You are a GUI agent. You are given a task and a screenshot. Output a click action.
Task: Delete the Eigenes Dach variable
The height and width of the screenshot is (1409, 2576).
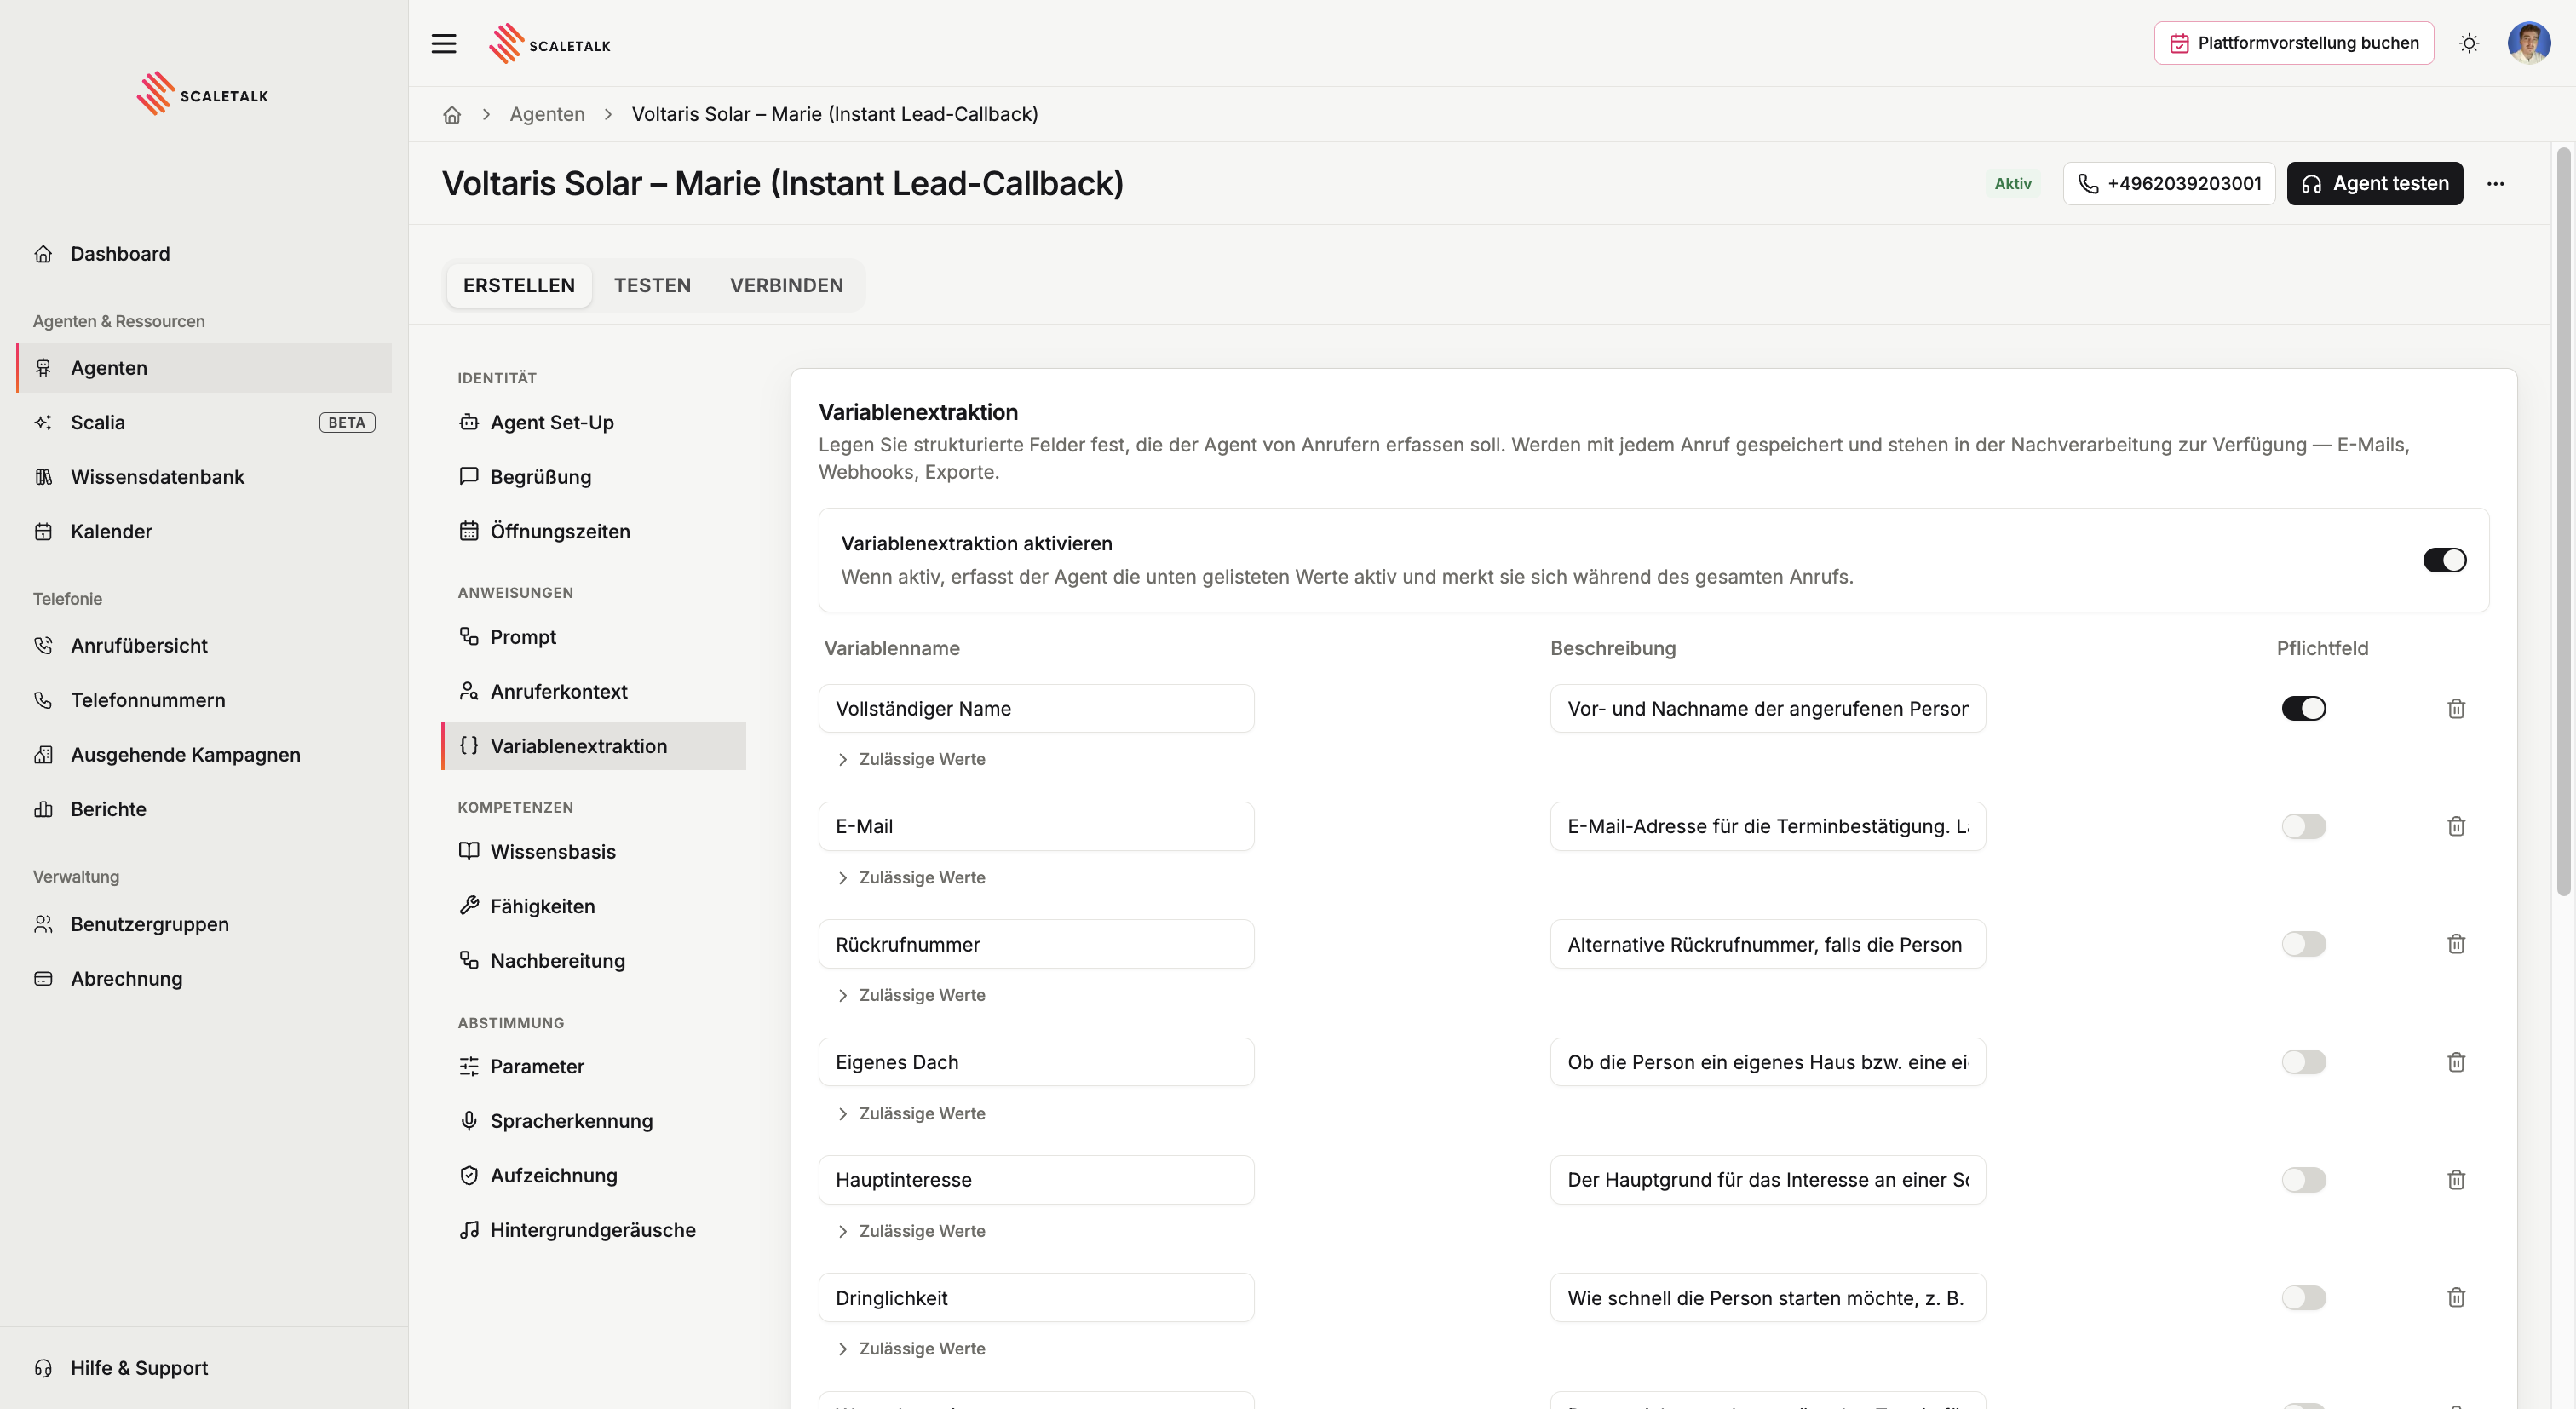pyautogui.click(x=2456, y=1062)
